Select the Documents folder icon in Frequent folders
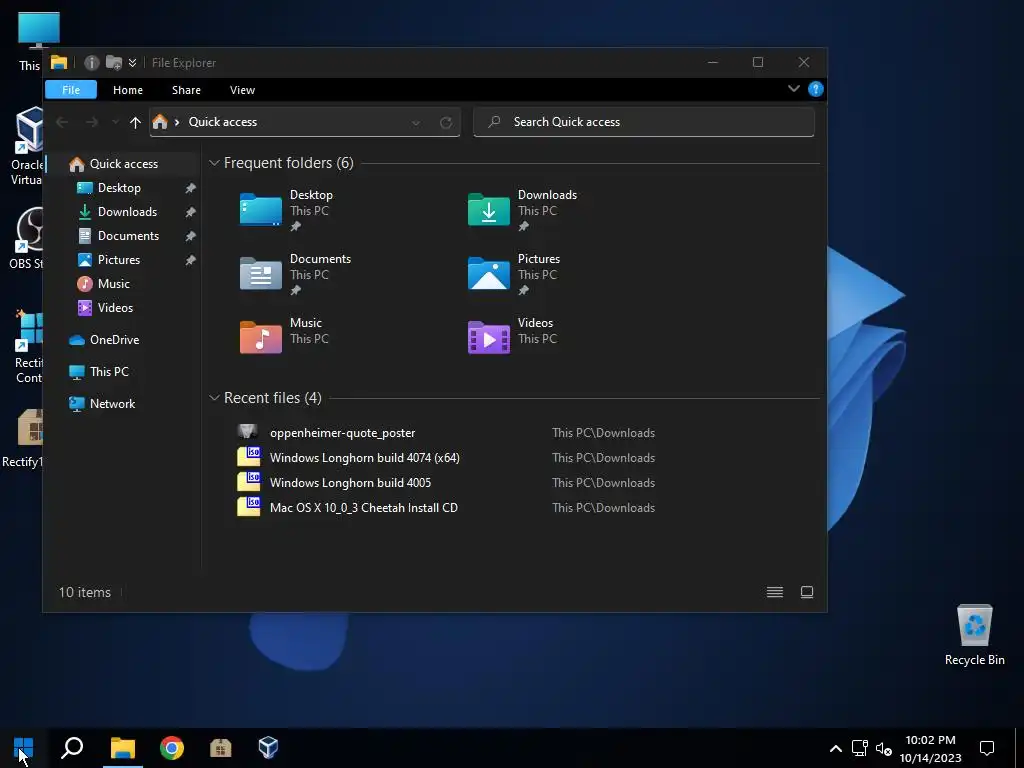The width and height of the screenshot is (1024, 768). click(261, 273)
